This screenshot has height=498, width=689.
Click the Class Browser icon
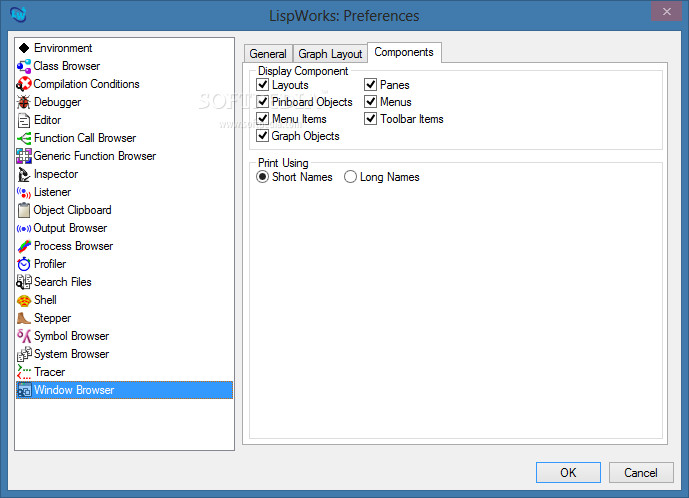pyautogui.click(x=24, y=66)
